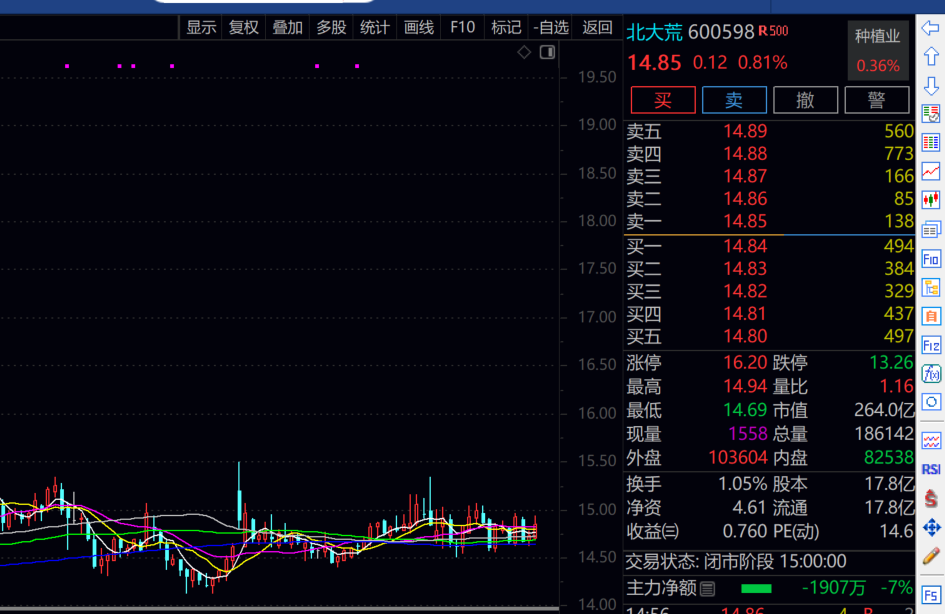Select the 买二 price 14.83
Image resolution: width=945 pixels, height=614 pixels.
tap(745, 269)
